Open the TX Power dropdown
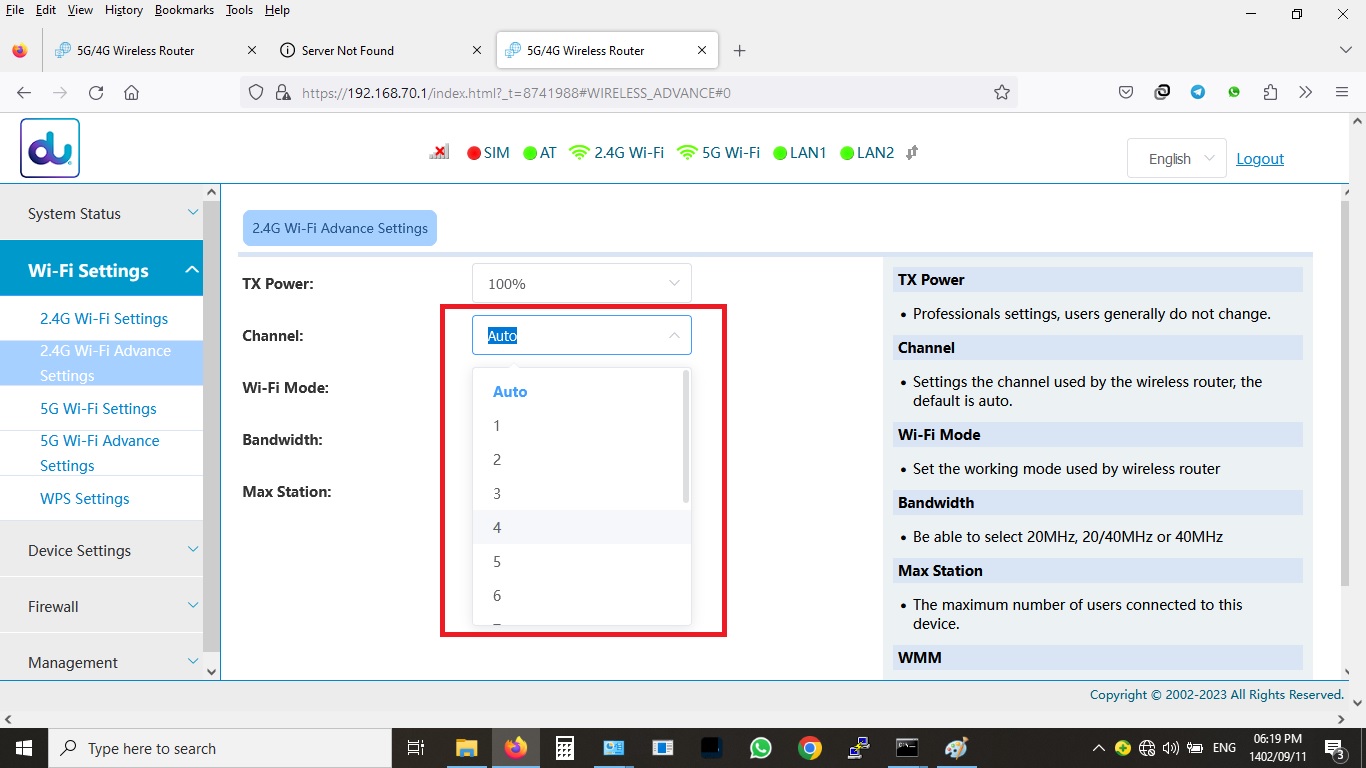This screenshot has height=768, width=1366. click(x=581, y=284)
